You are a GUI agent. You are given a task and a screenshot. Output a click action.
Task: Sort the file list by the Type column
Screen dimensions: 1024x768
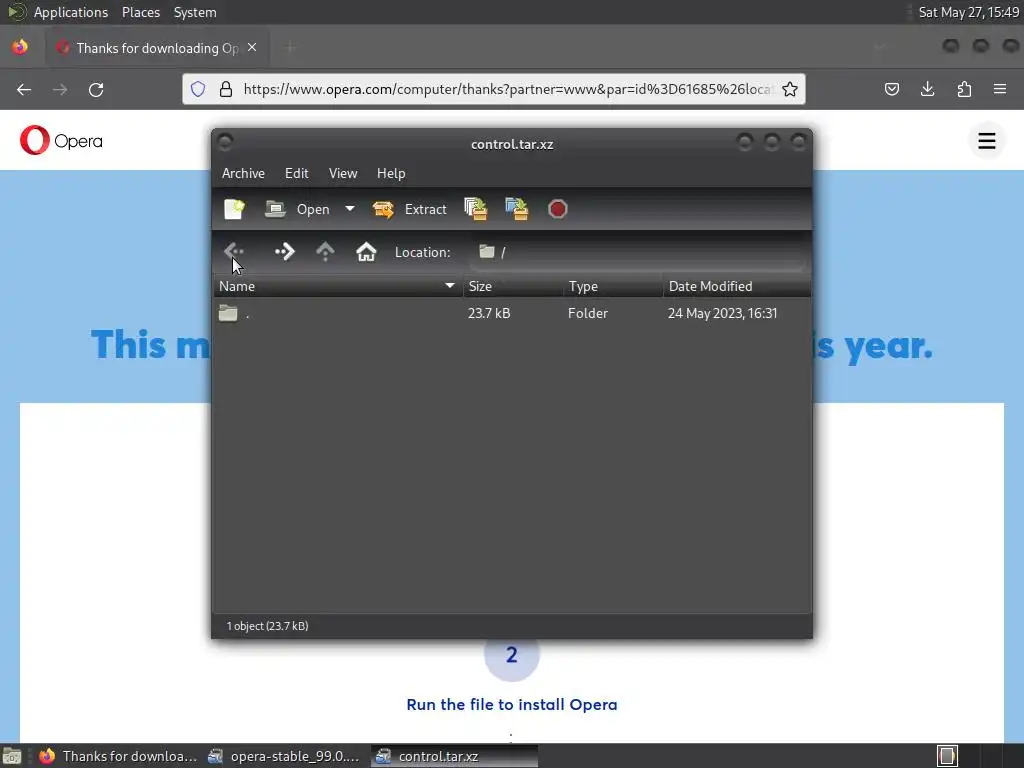(x=613, y=286)
